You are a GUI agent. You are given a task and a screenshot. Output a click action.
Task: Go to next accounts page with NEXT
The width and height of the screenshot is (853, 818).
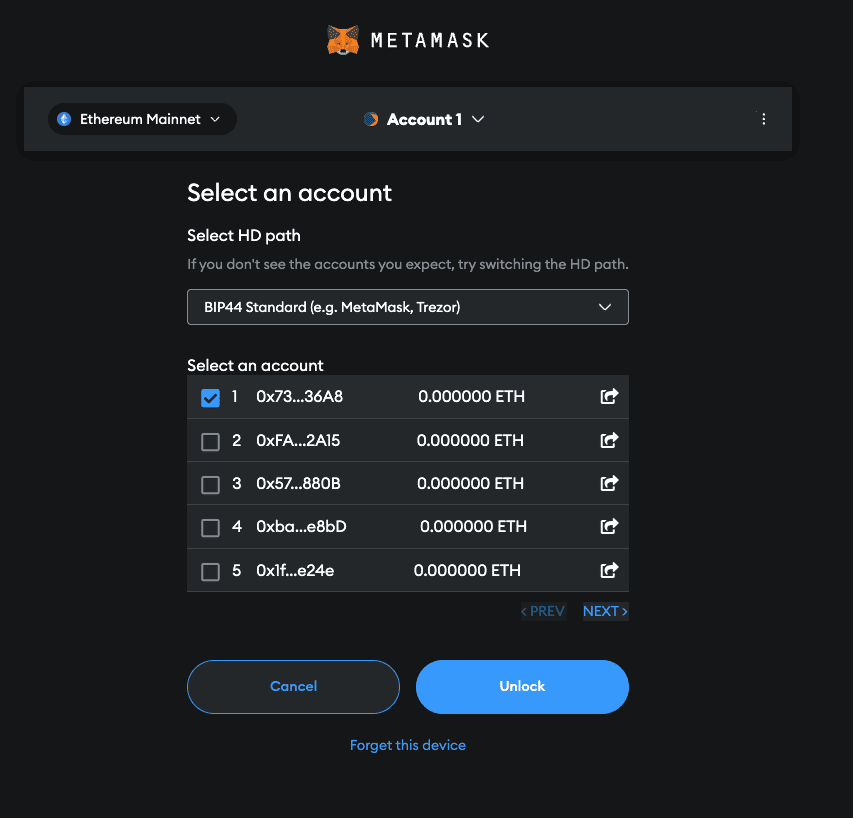pyautogui.click(x=605, y=611)
